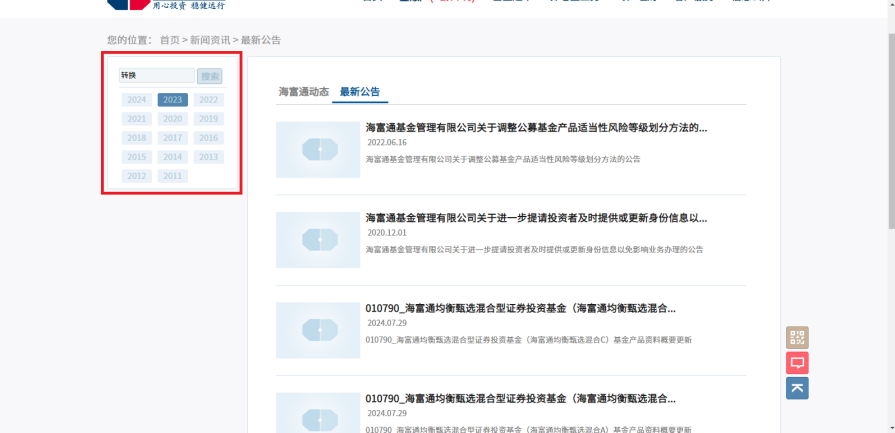Select the 2017 year button
895x433 pixels.
point(172,138)
